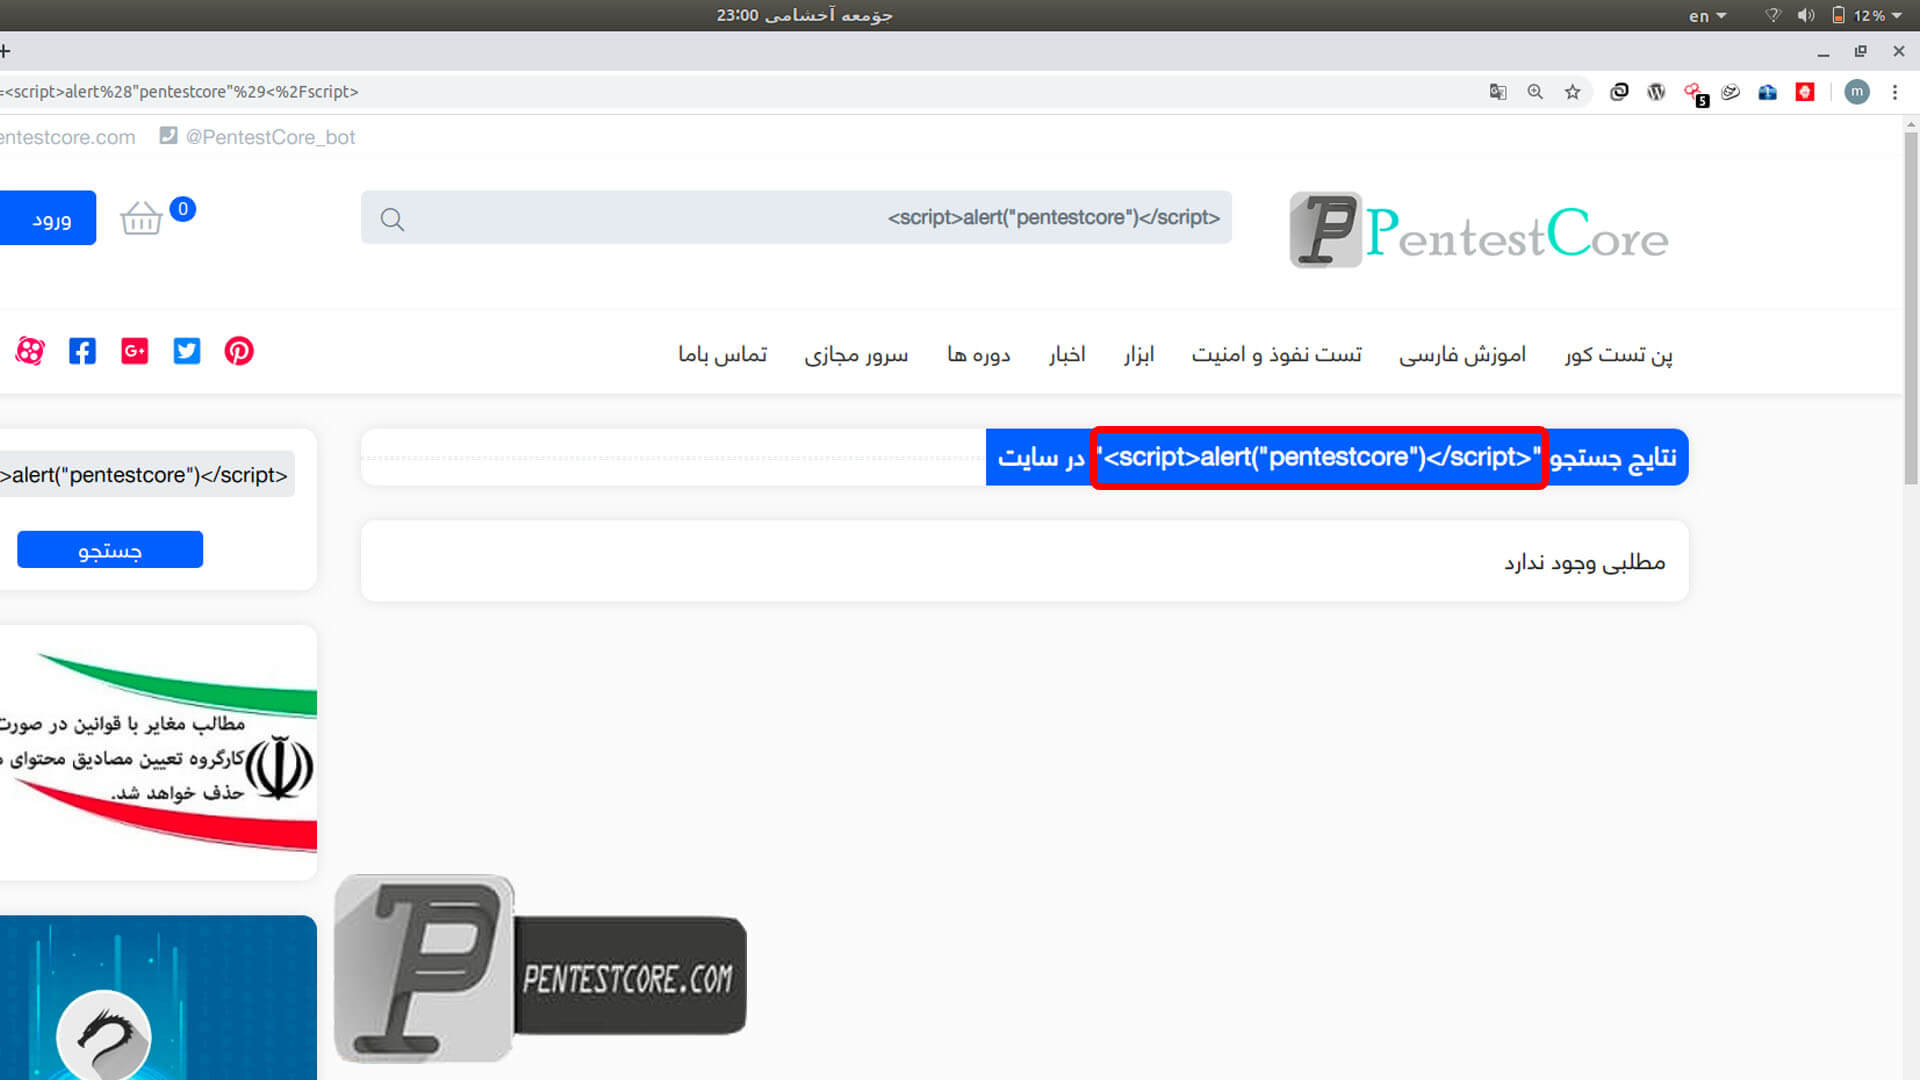Viewport: 1920px width, 1080px height.
Task: Open the Pinterest social icon
Action: coord(238,351)
